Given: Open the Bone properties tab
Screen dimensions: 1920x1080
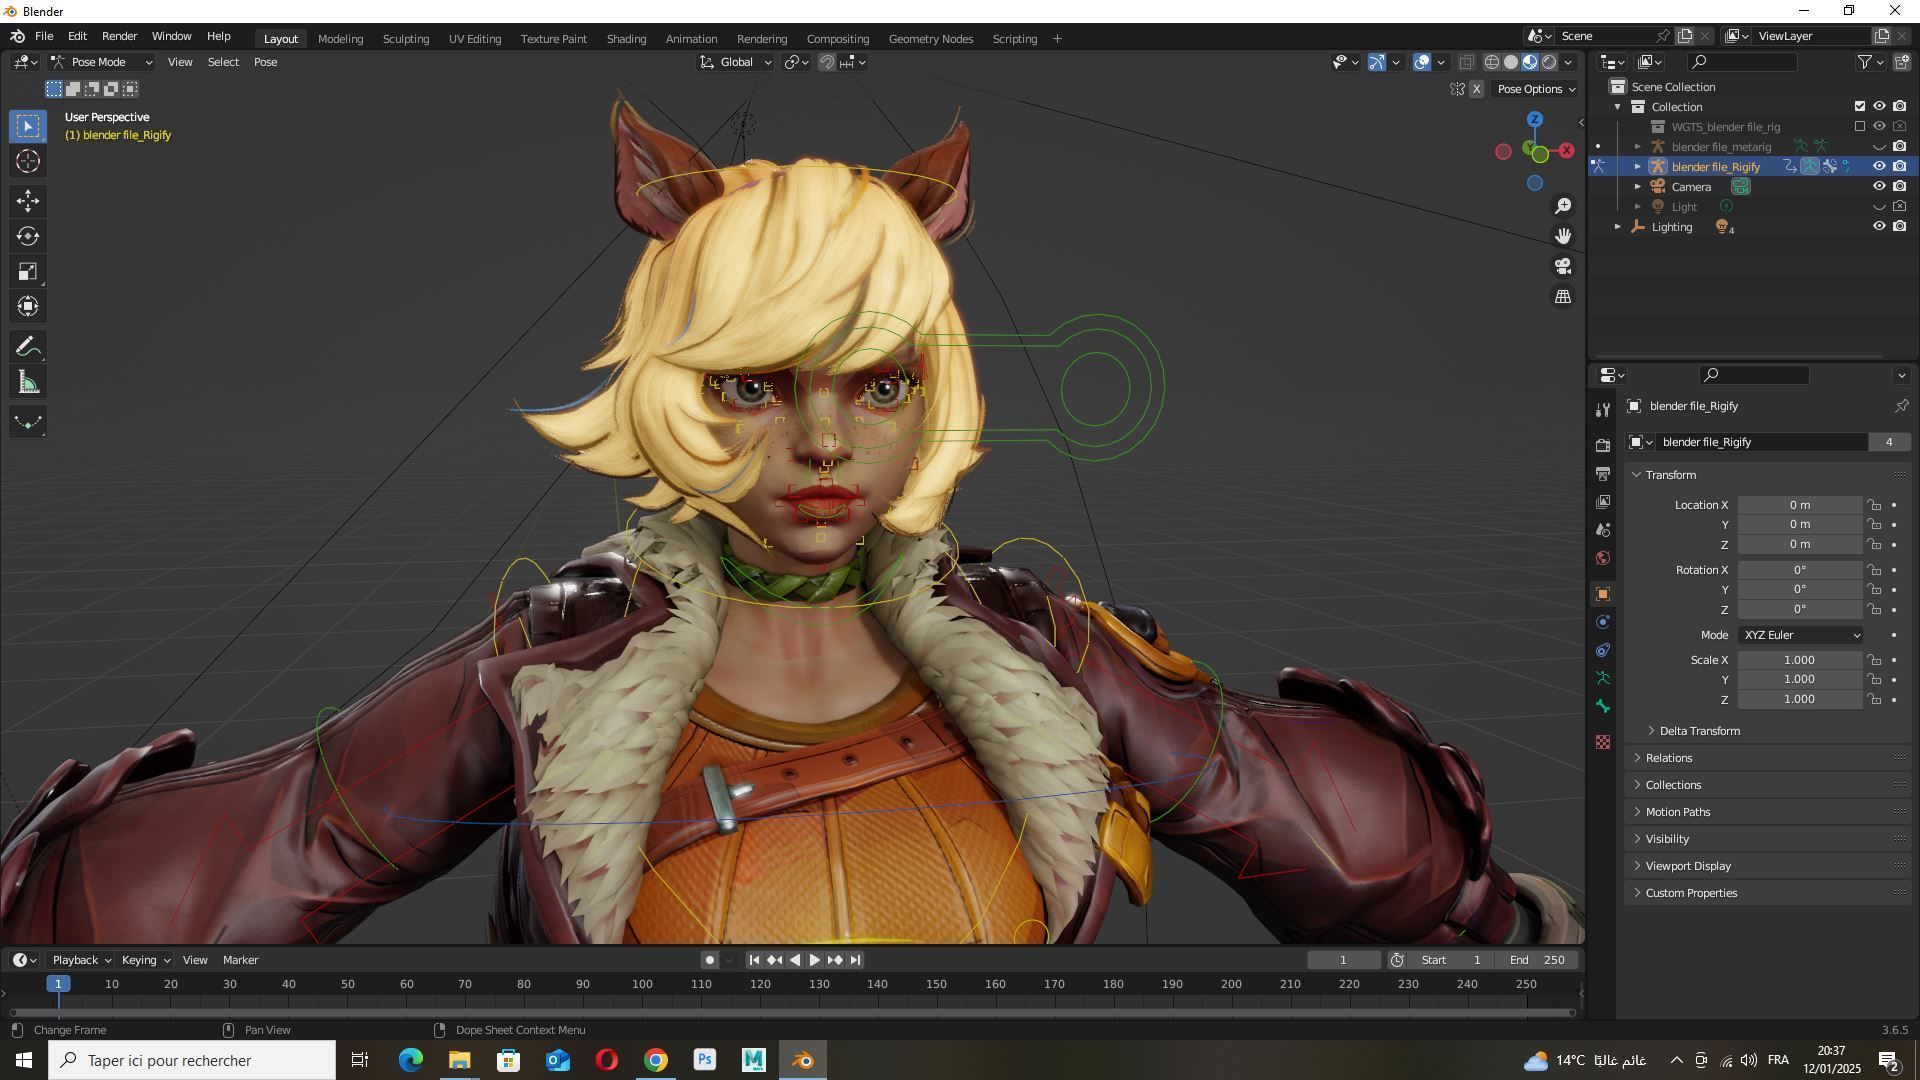Looking at the screenshot, I should click(1603, 706).
